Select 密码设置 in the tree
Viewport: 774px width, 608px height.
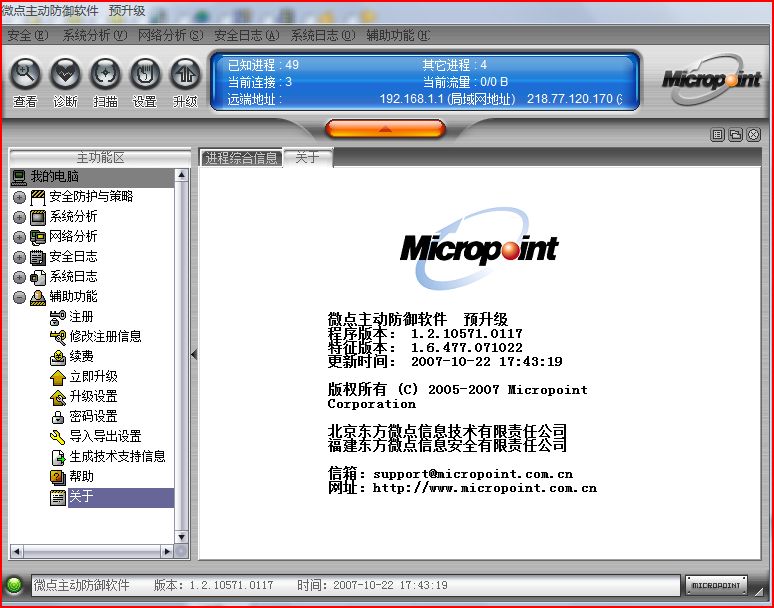(93, 417)
